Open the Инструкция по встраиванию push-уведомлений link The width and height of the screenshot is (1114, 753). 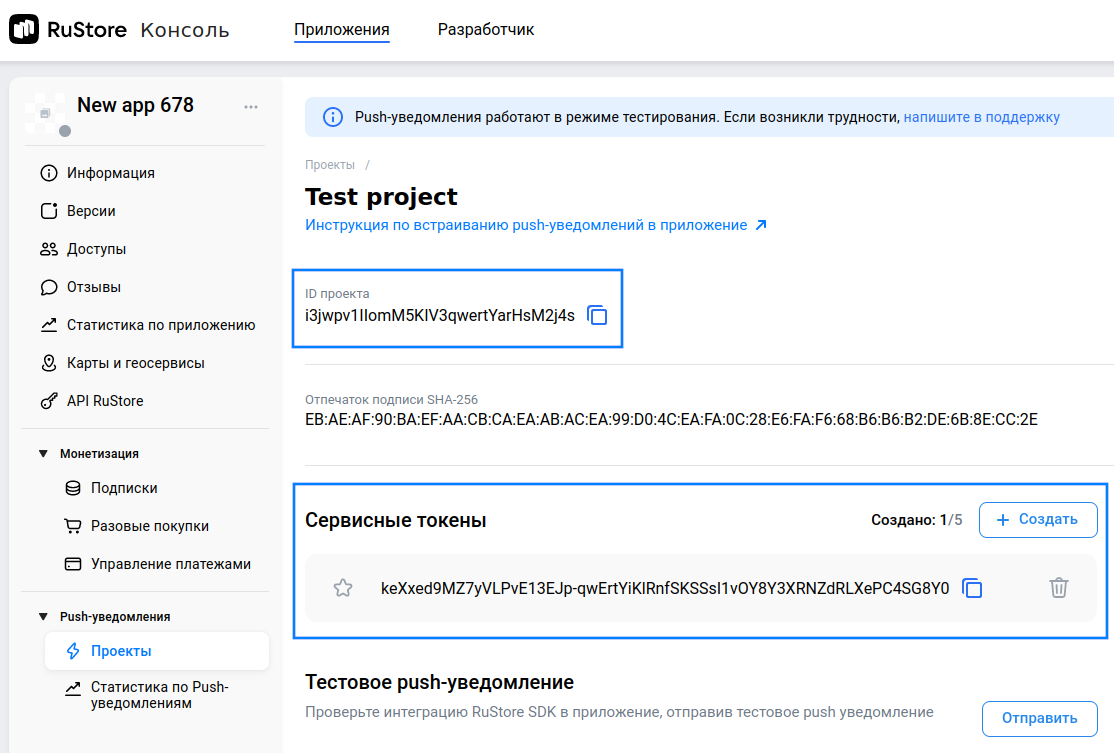pos(526,225)
